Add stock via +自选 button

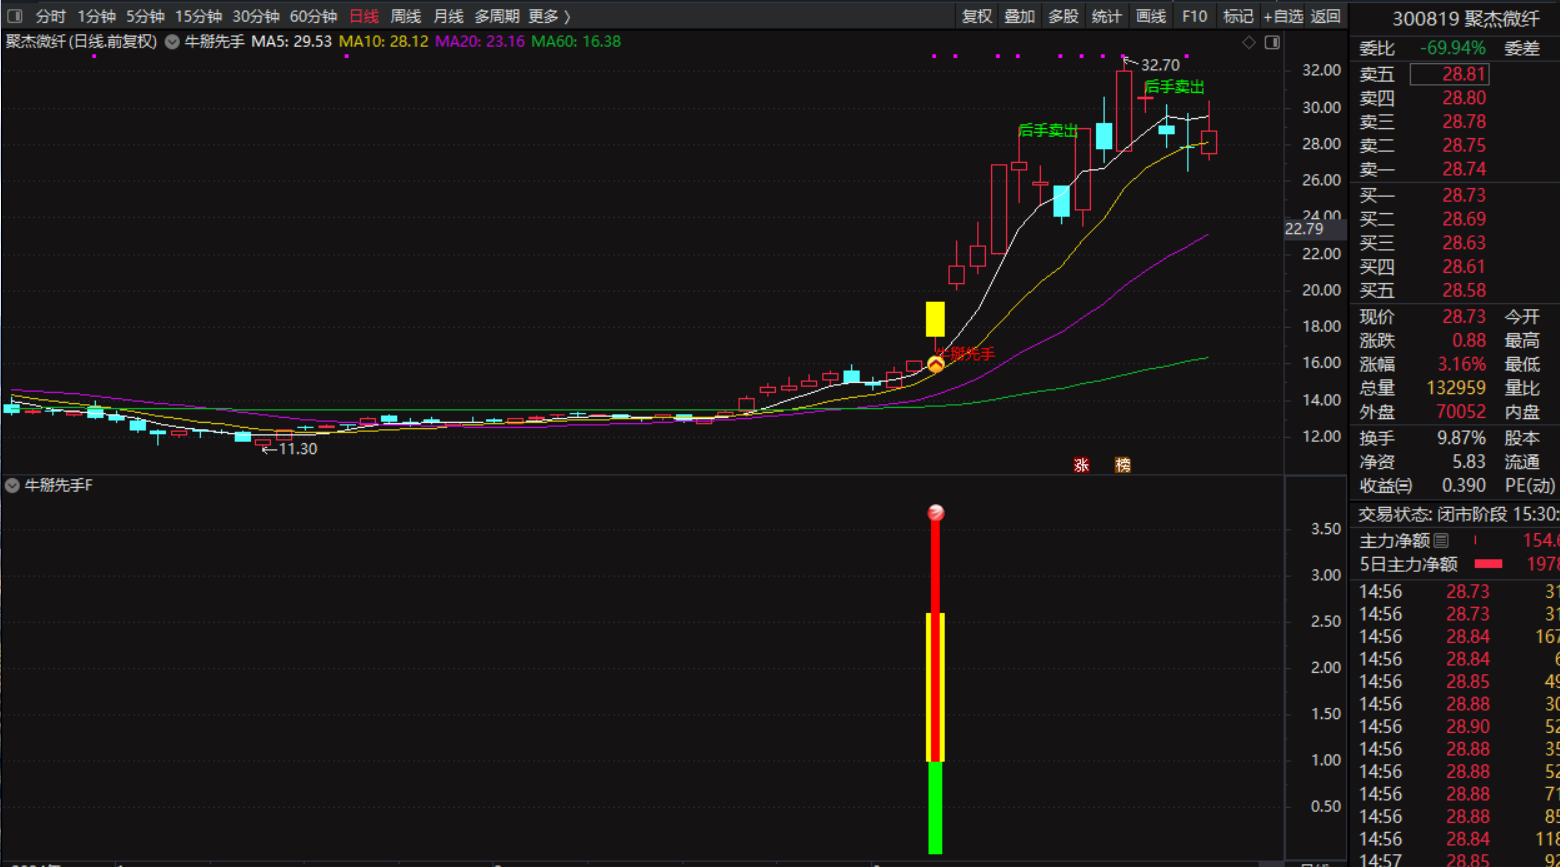[1283, 16]
